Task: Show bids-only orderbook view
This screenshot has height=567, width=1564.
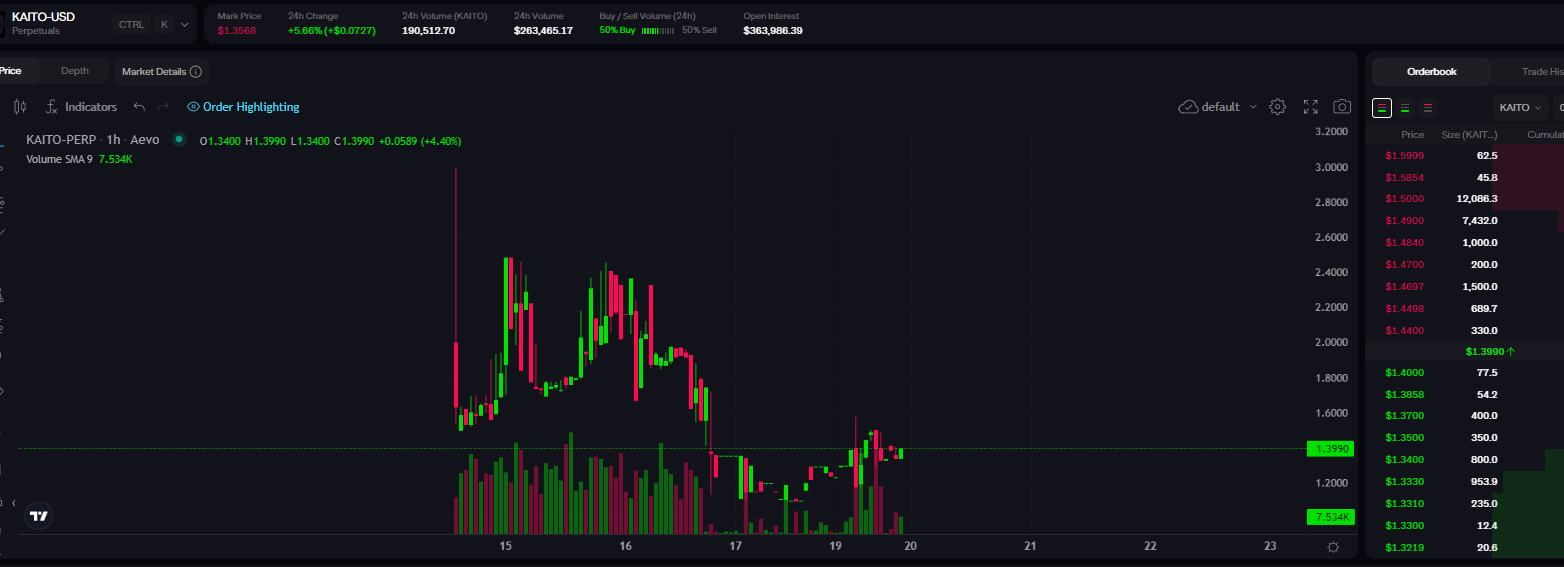Action: click(1405, 108)
